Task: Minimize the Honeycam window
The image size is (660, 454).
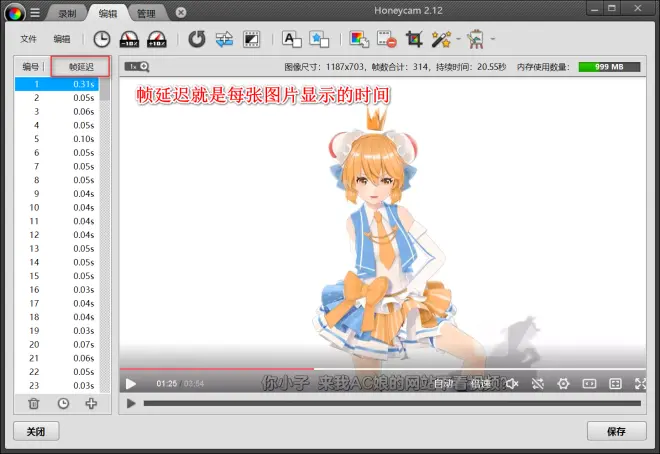Action: coord(594,8)
